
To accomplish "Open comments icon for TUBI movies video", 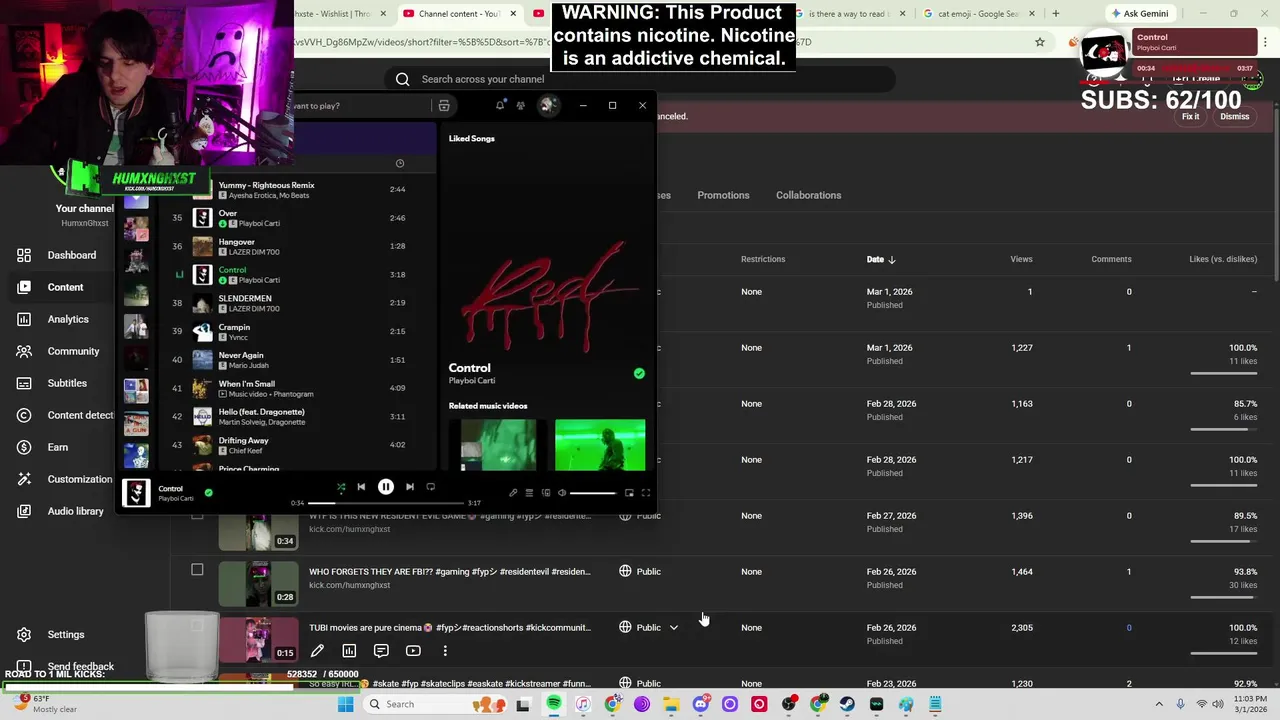I will (381, 651).
